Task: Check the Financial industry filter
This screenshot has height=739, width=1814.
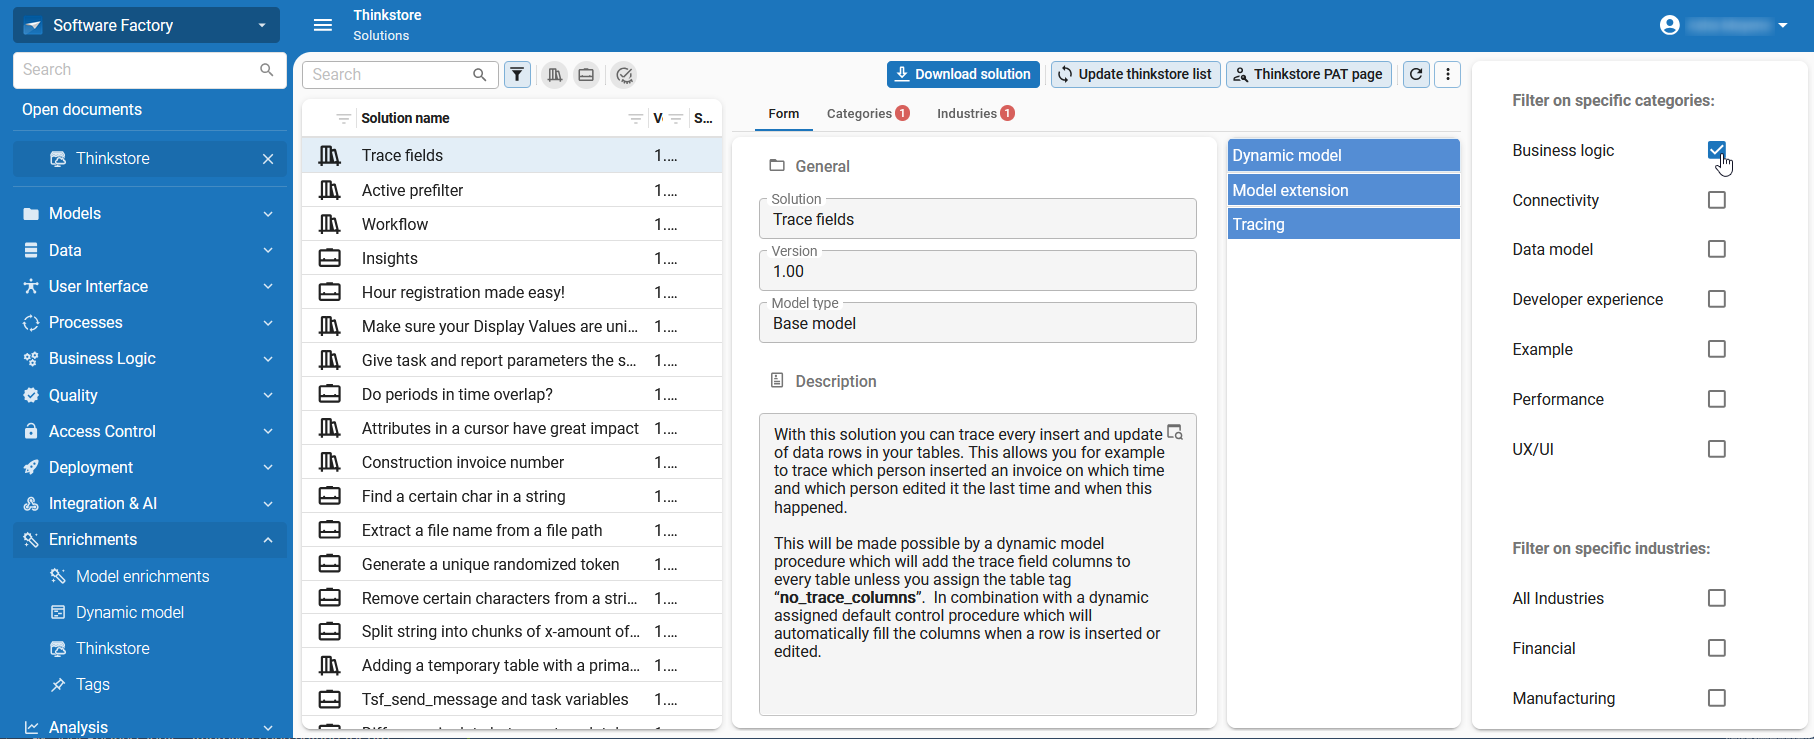Action: 1716,648
